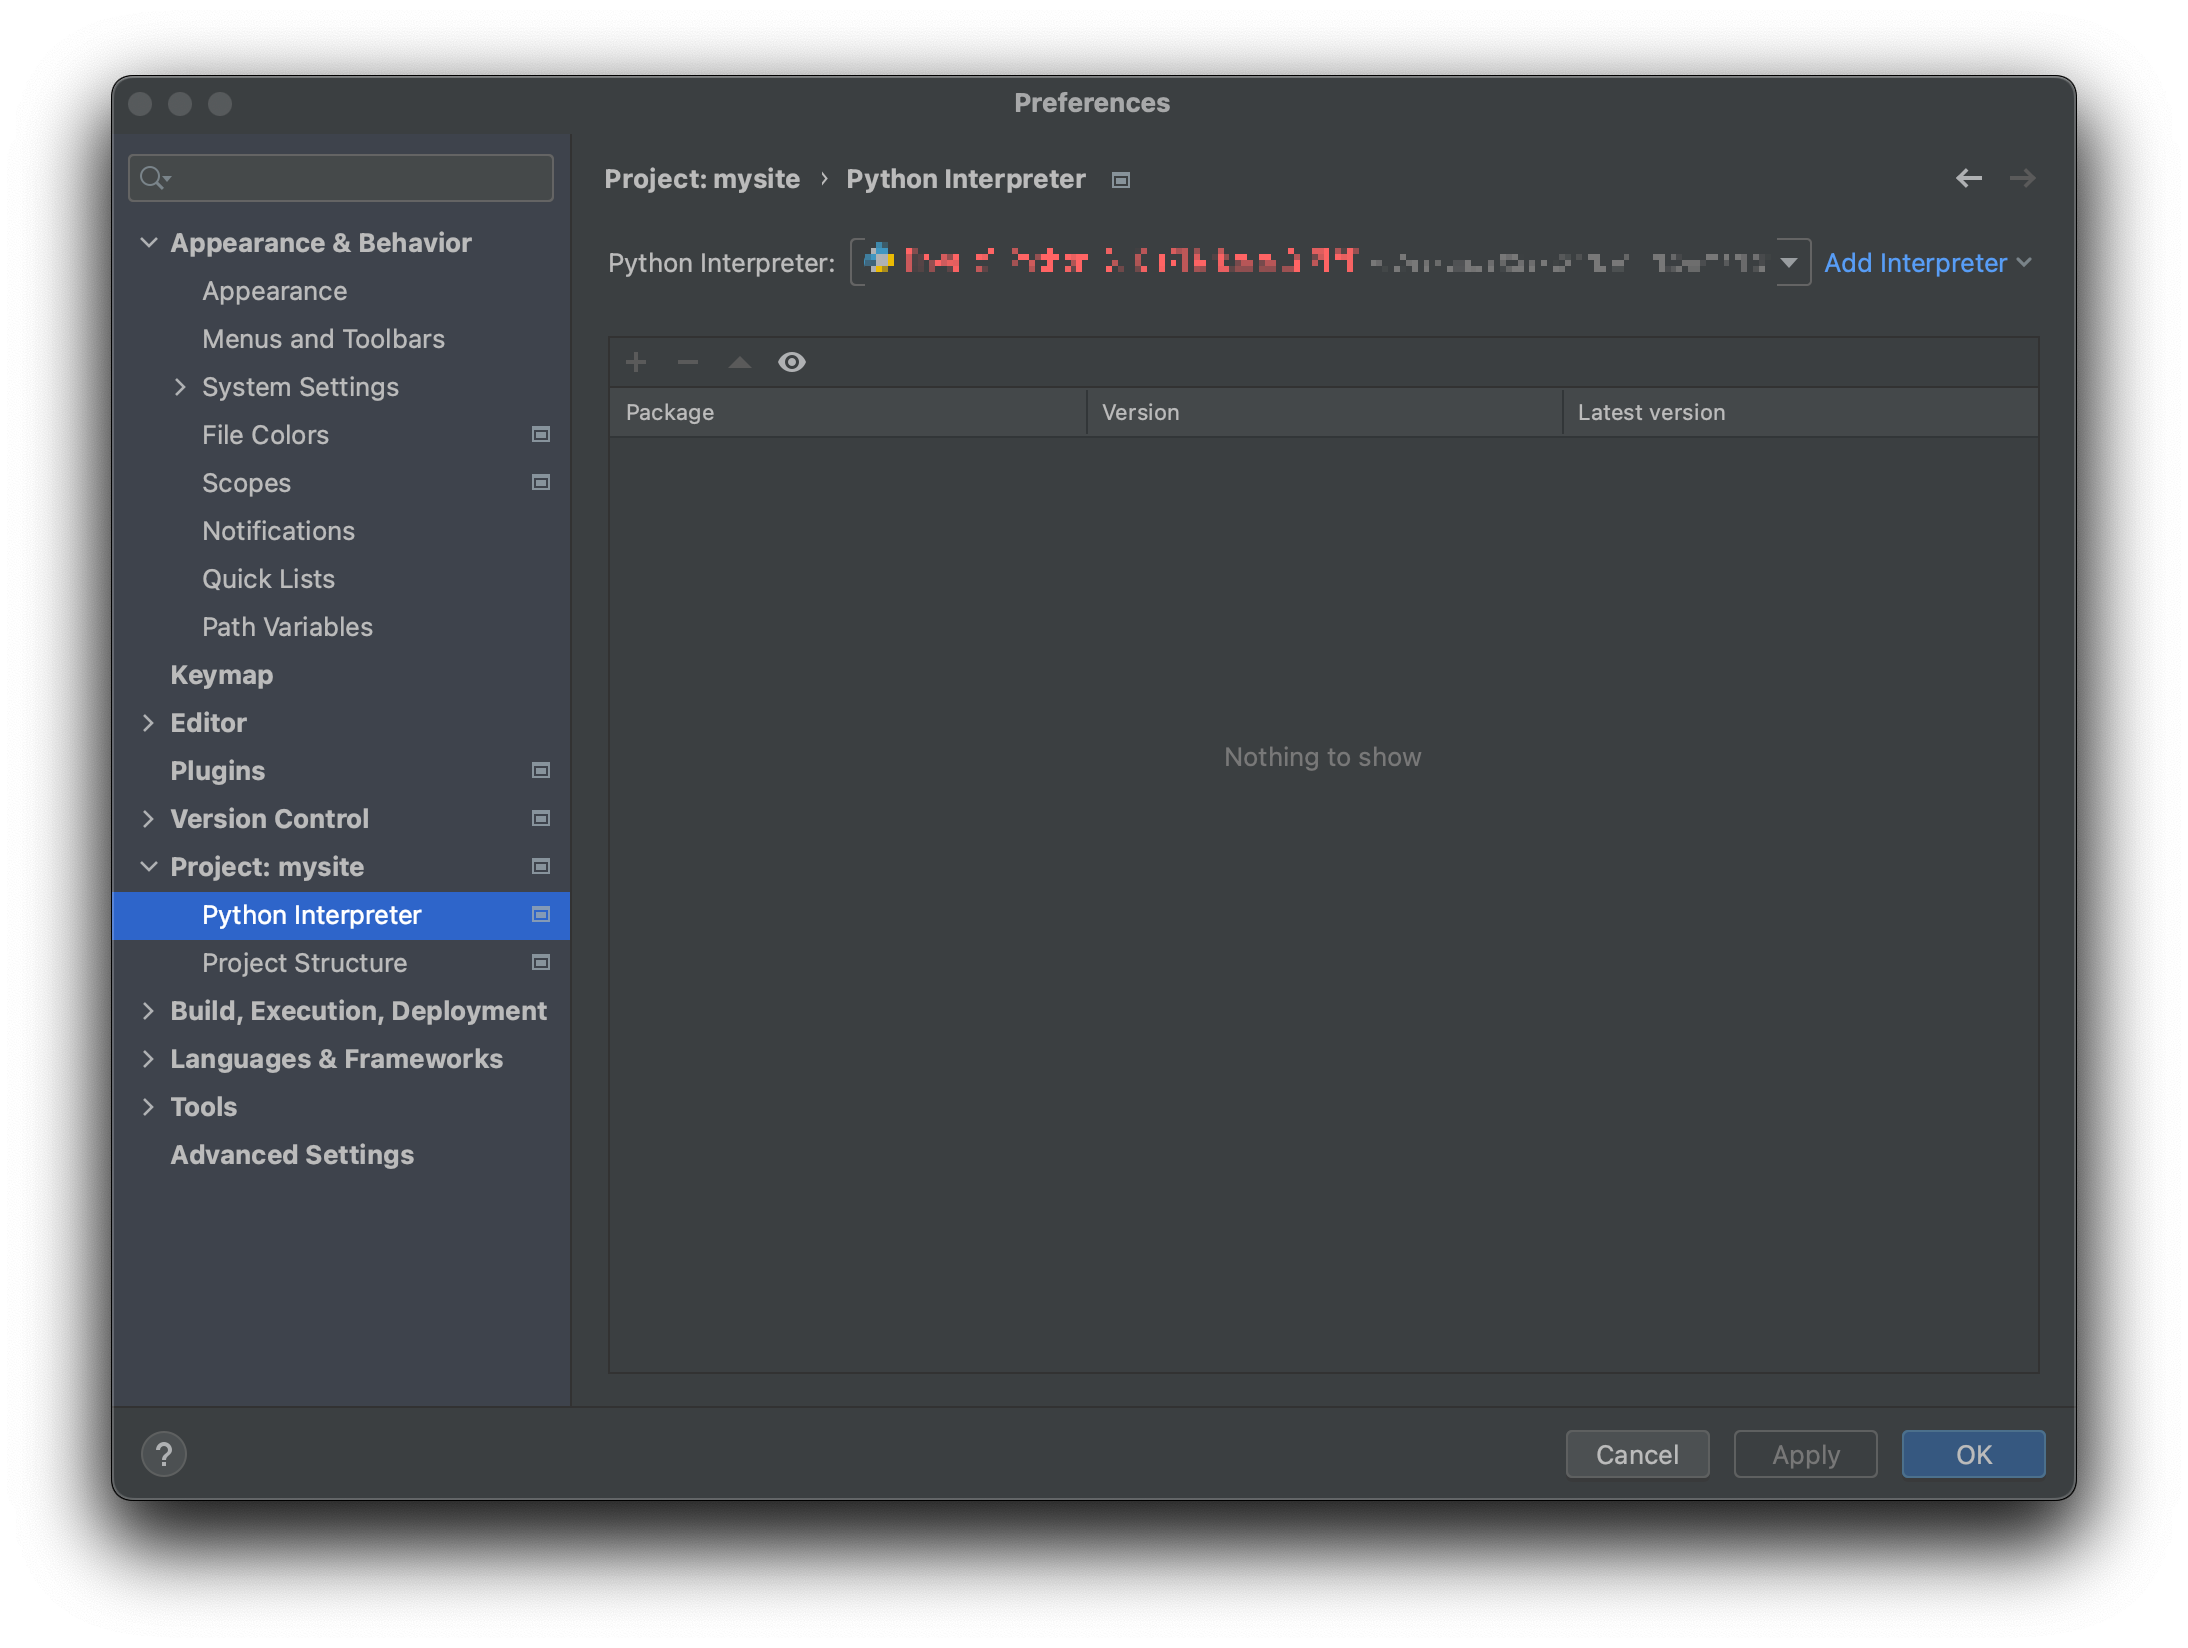
Task: Click project-level icon next to Plugins
Action: (541, 770)
